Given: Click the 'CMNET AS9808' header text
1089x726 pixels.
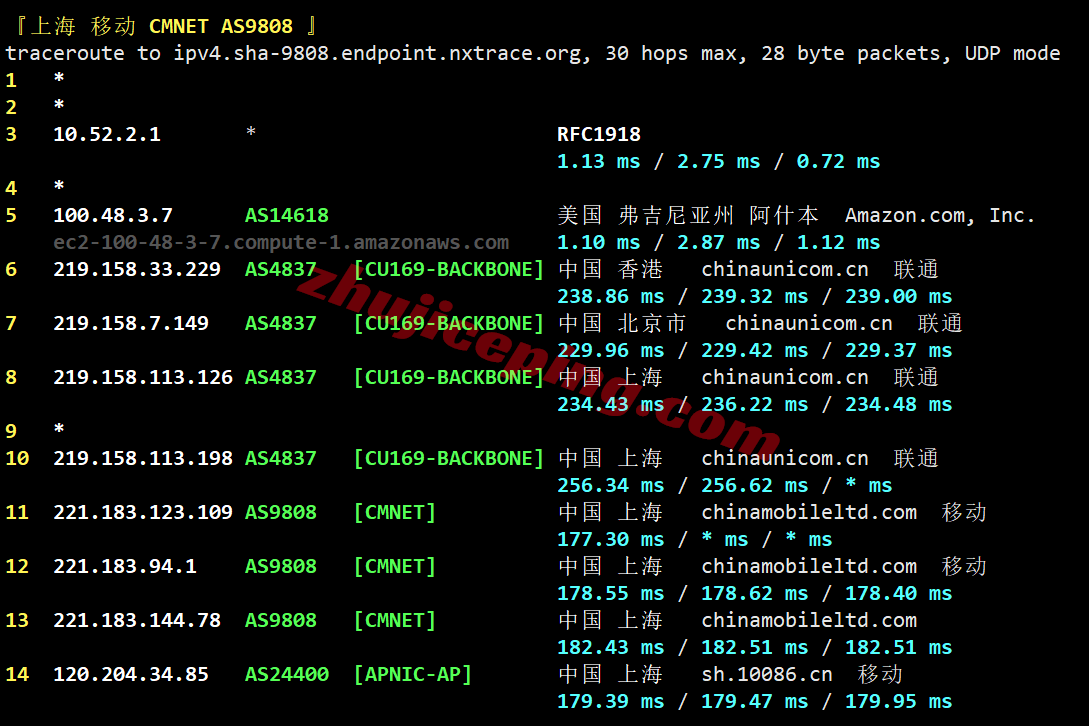Looking at the screenshot, I should [x=221, y=26].
